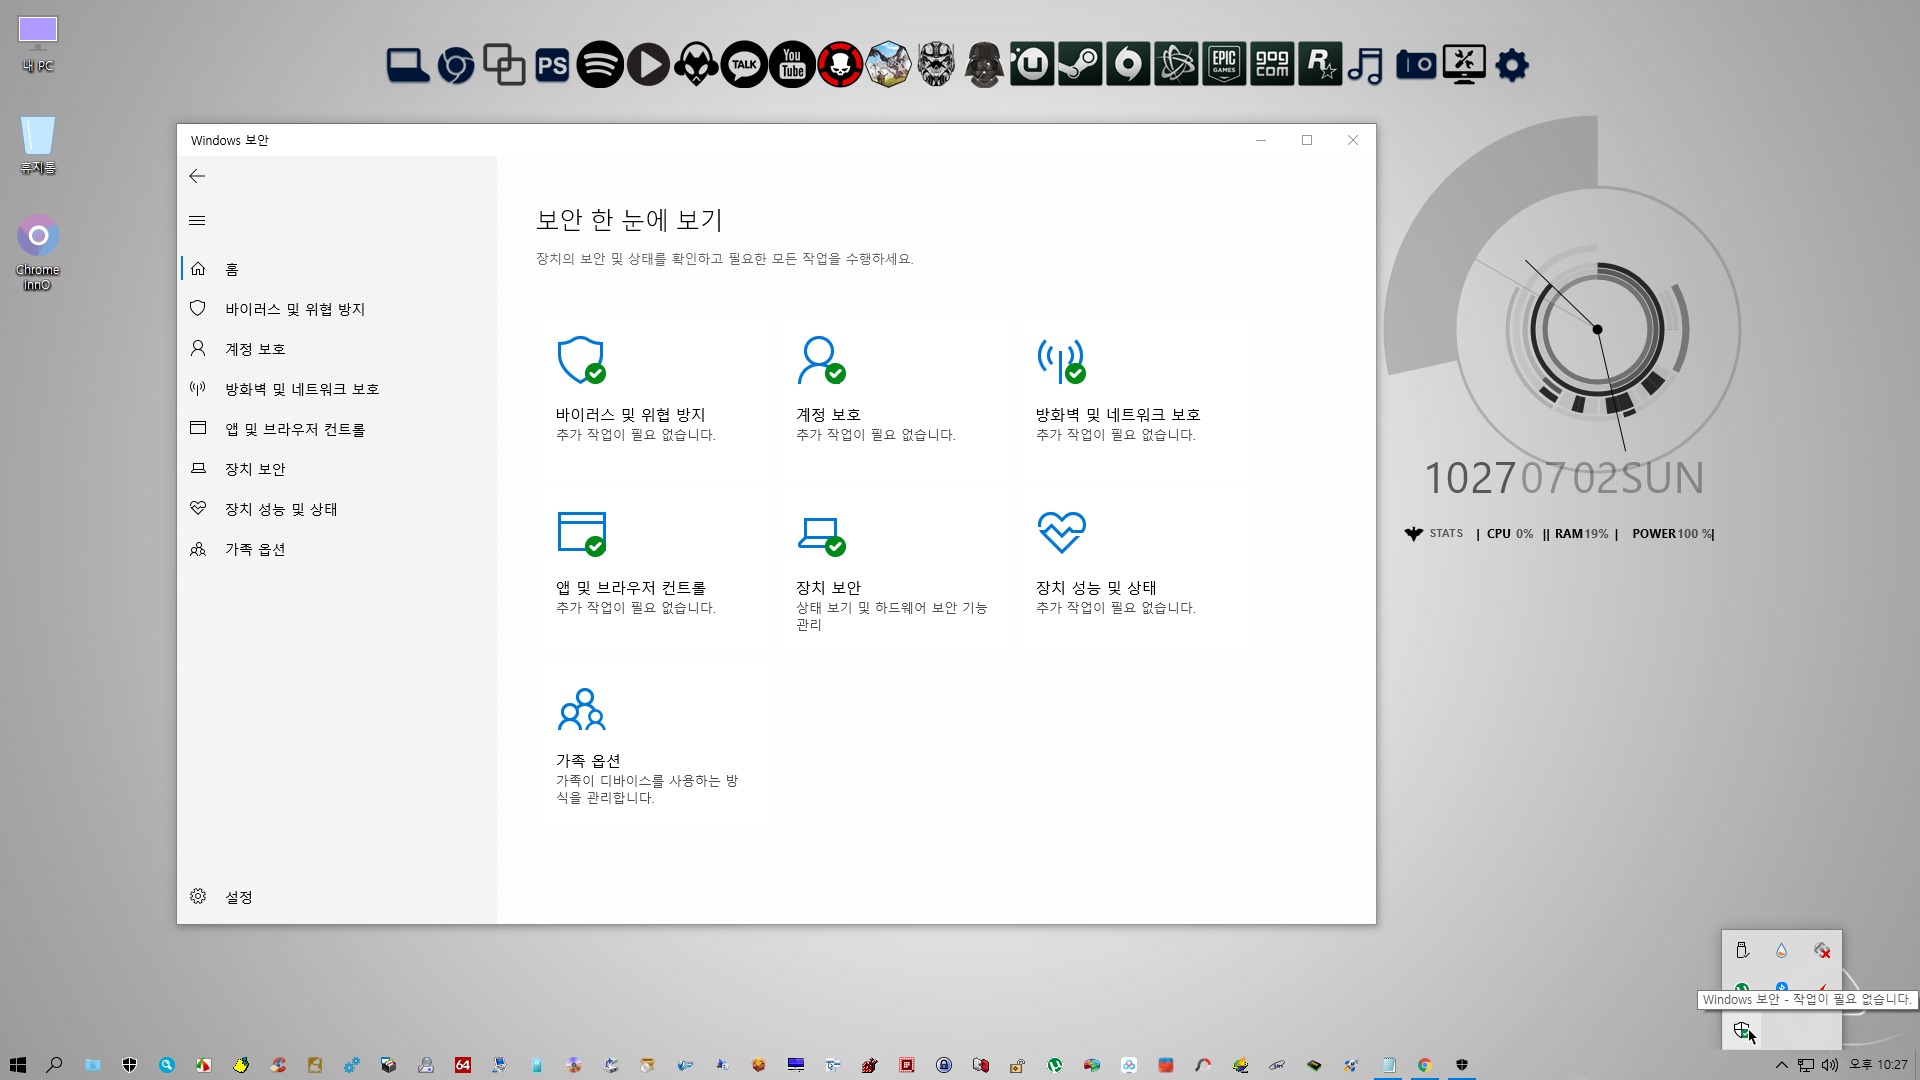1920x1080 pixels.
Task: Go back with the back arrow
Action: click(x=197, y=176)
